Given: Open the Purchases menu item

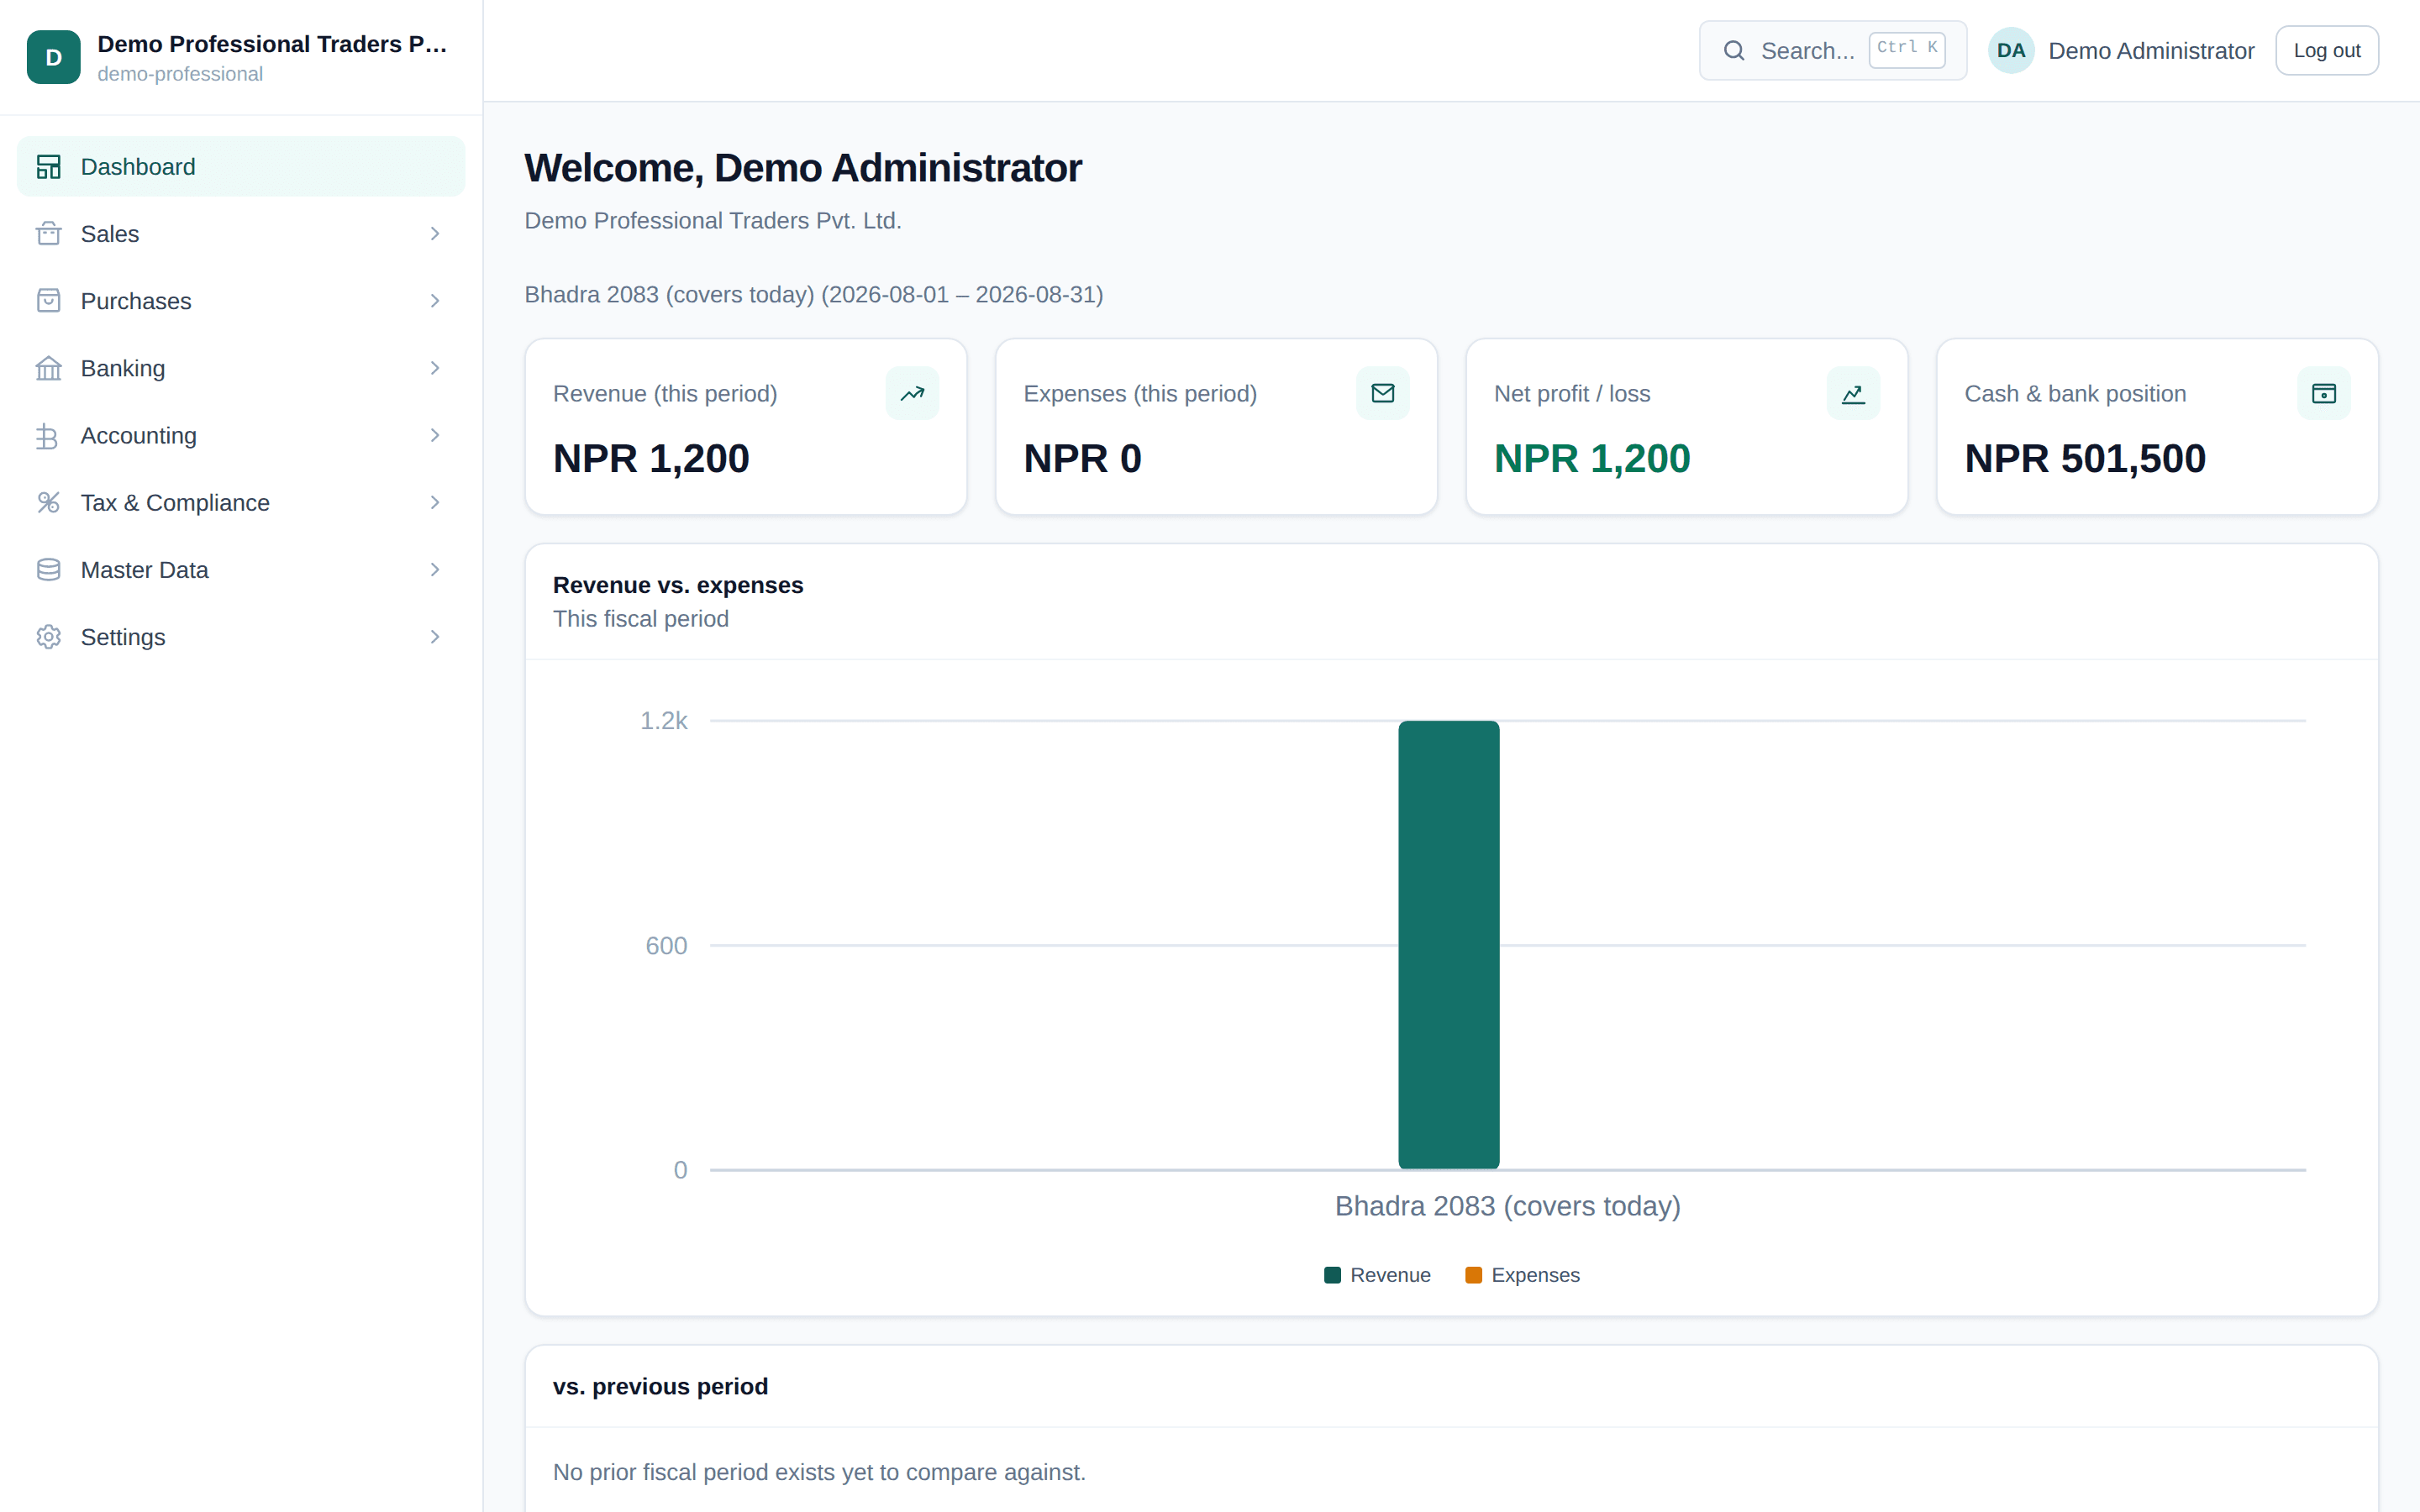Looking at the screenshot, I should (x=241, y=301).
